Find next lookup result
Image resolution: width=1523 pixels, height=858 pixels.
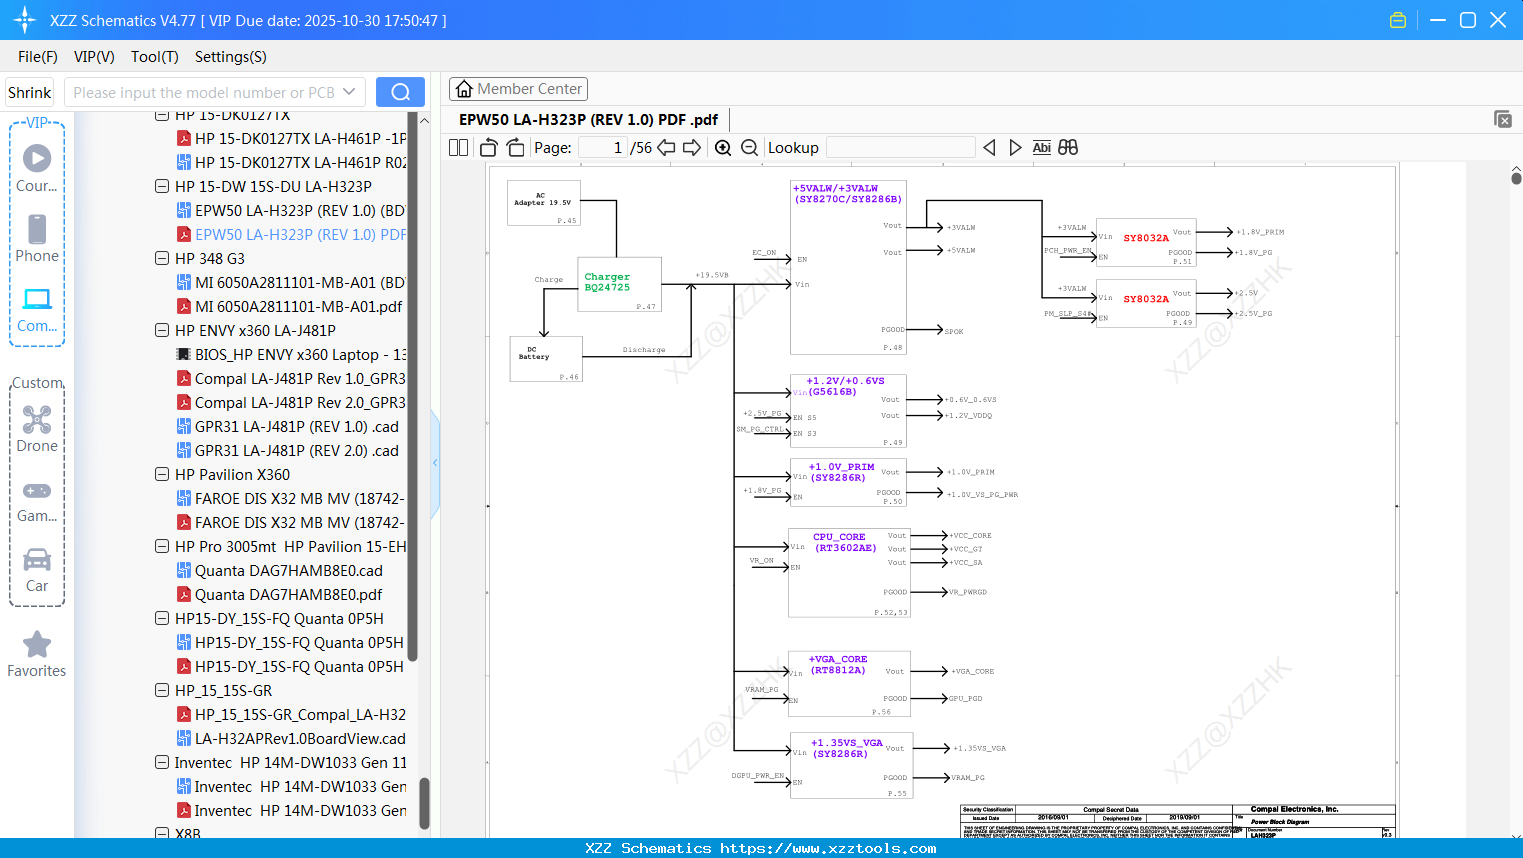tap(1015, 148)
